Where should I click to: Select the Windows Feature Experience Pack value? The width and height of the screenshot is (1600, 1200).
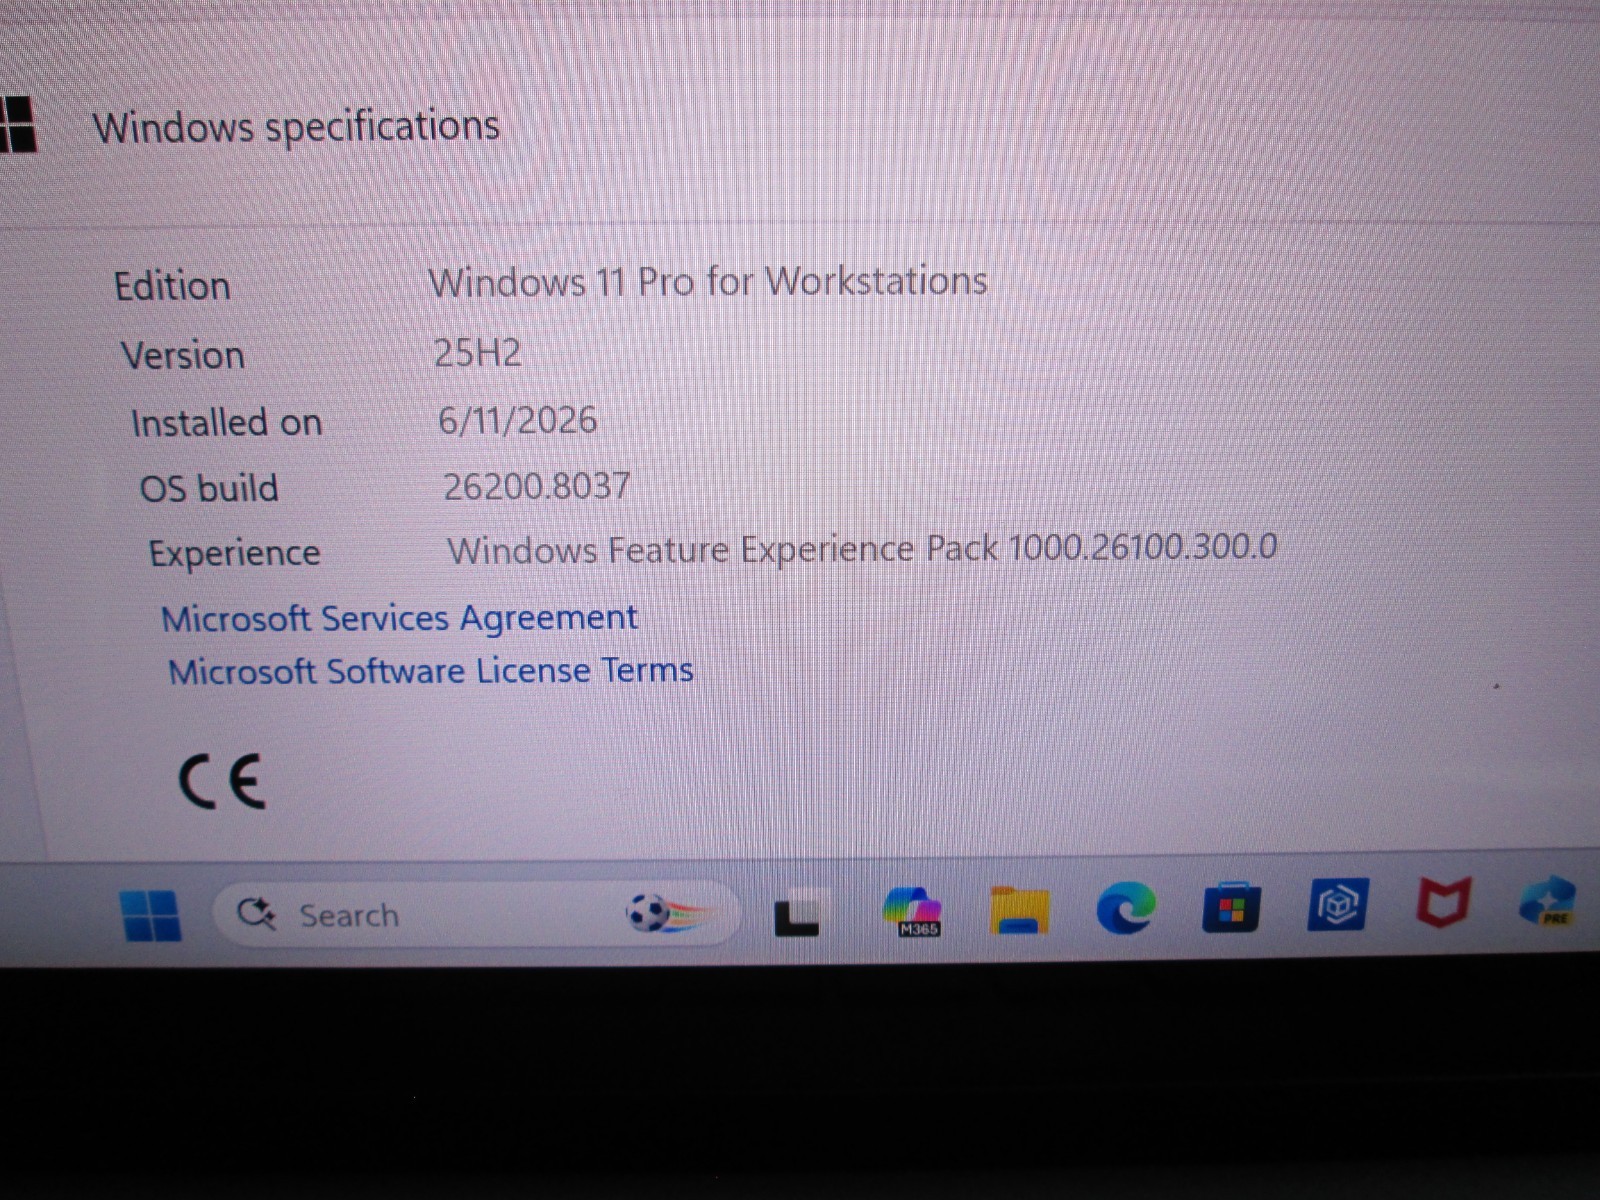(x=862, y=548)
